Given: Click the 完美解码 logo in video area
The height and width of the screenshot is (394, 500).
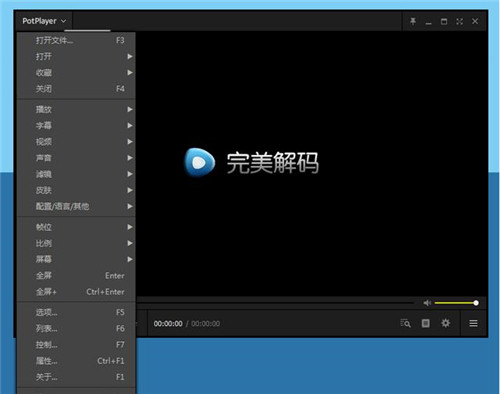Looking at the screenshot, I should [x=251, y=163].
